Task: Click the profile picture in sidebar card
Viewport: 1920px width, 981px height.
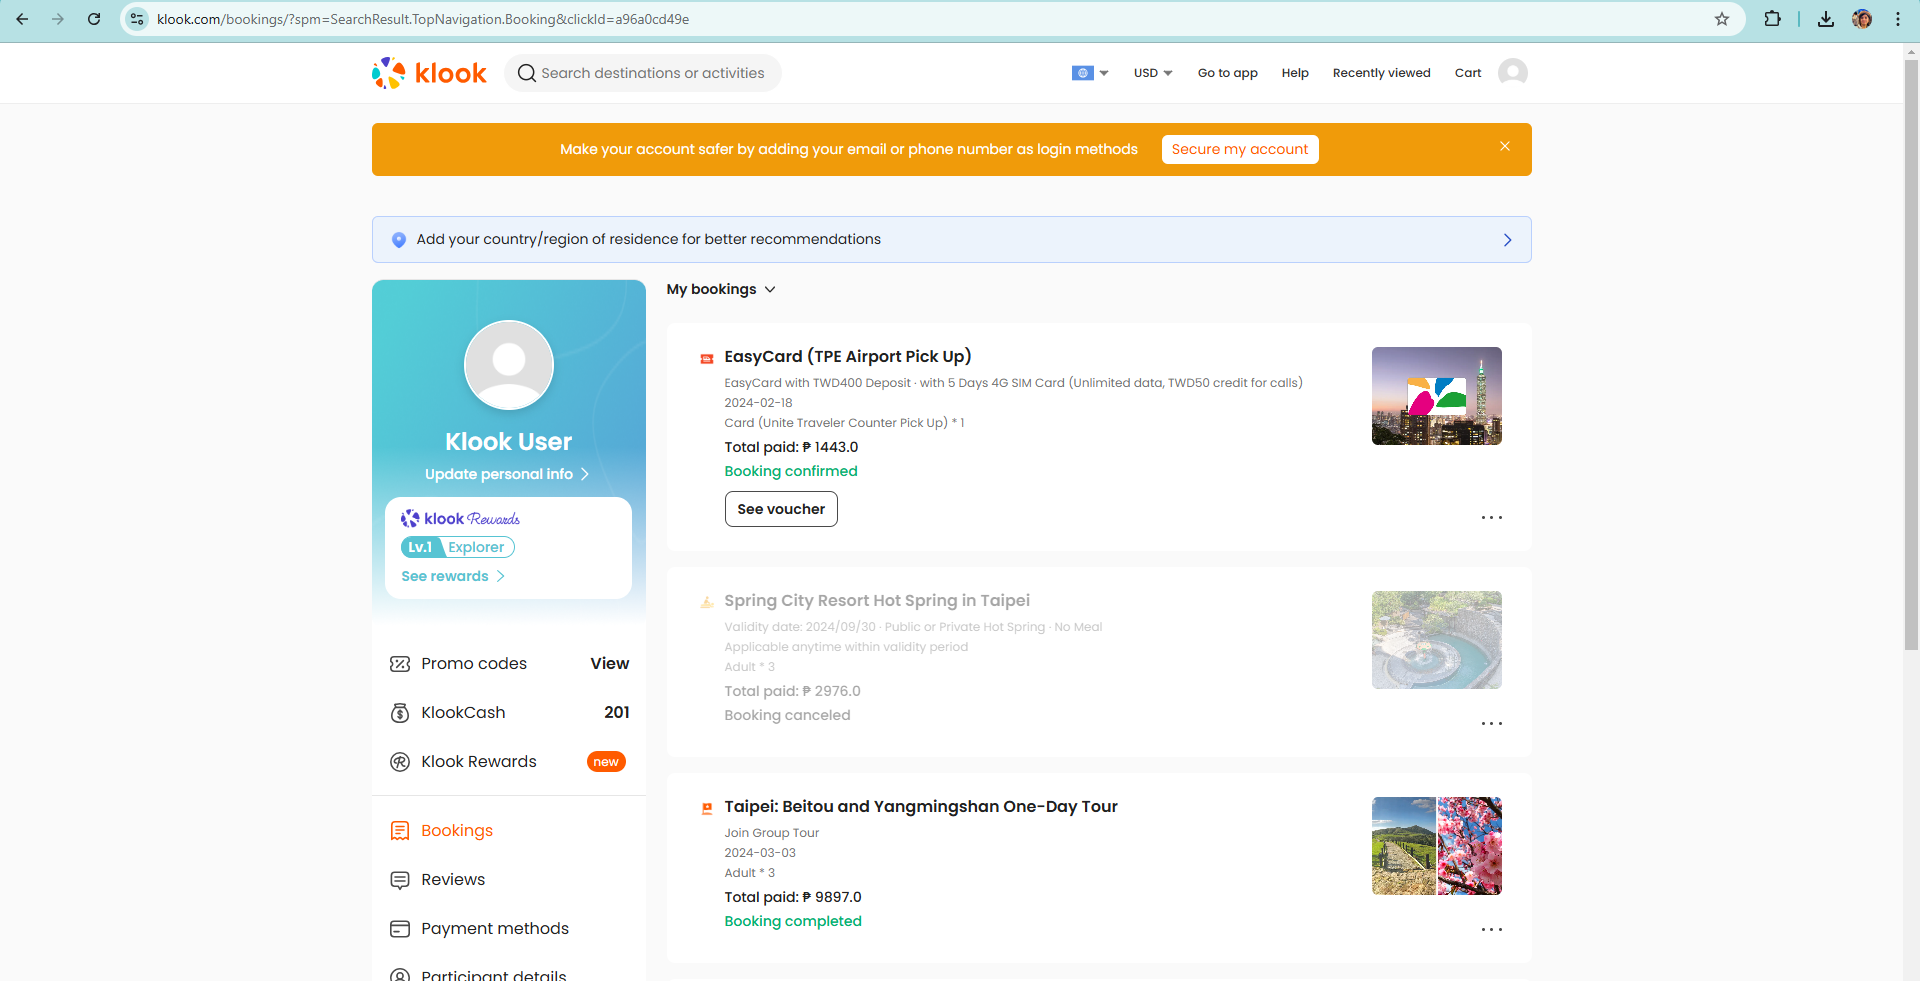Action: [x=509, y=365]
